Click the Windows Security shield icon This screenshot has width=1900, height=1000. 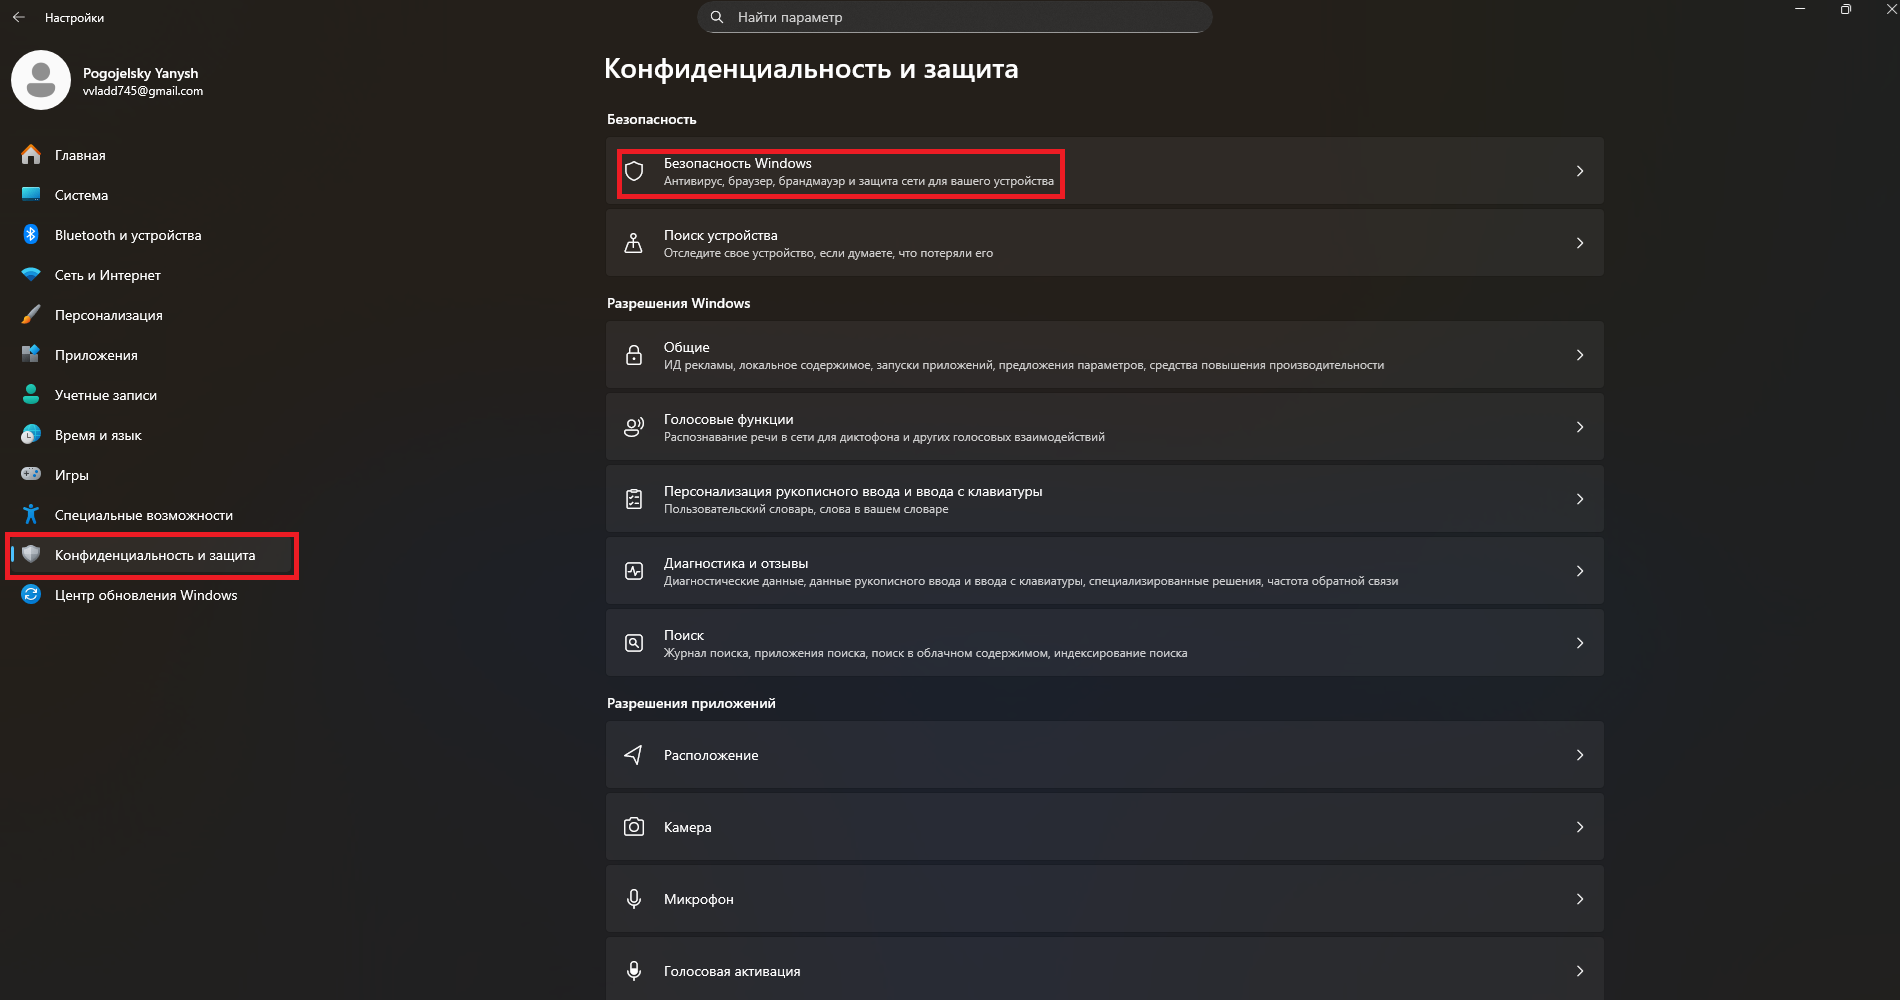pyautogui.click(x=634, y=171)
